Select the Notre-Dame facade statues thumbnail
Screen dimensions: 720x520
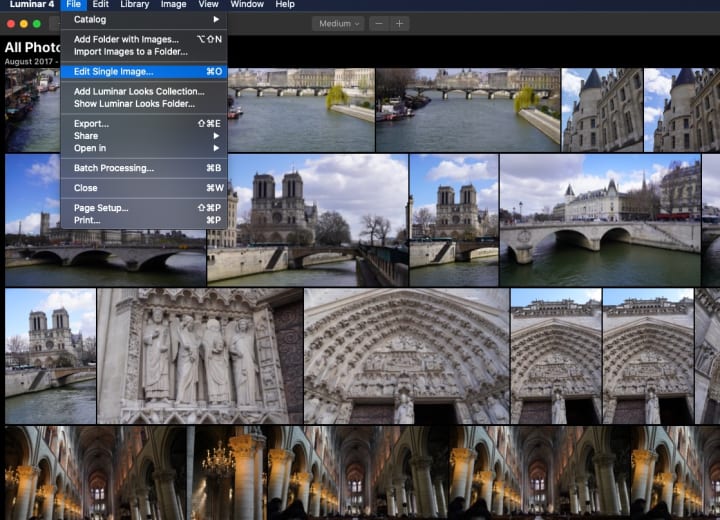coord(199,356)
